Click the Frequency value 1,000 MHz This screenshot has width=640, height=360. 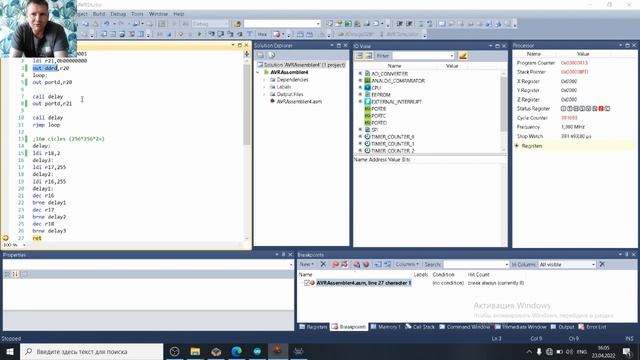[573, 127]
